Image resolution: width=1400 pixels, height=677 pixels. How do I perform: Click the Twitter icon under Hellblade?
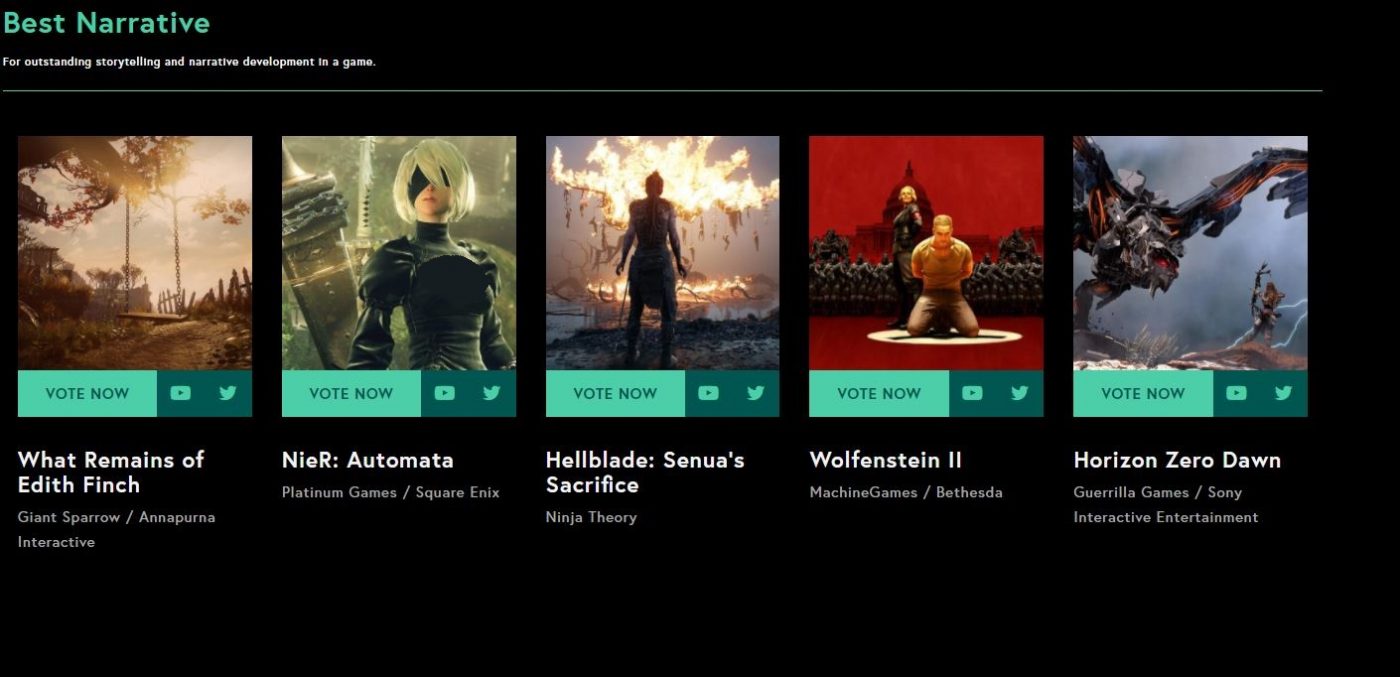[x=755, y=393]
